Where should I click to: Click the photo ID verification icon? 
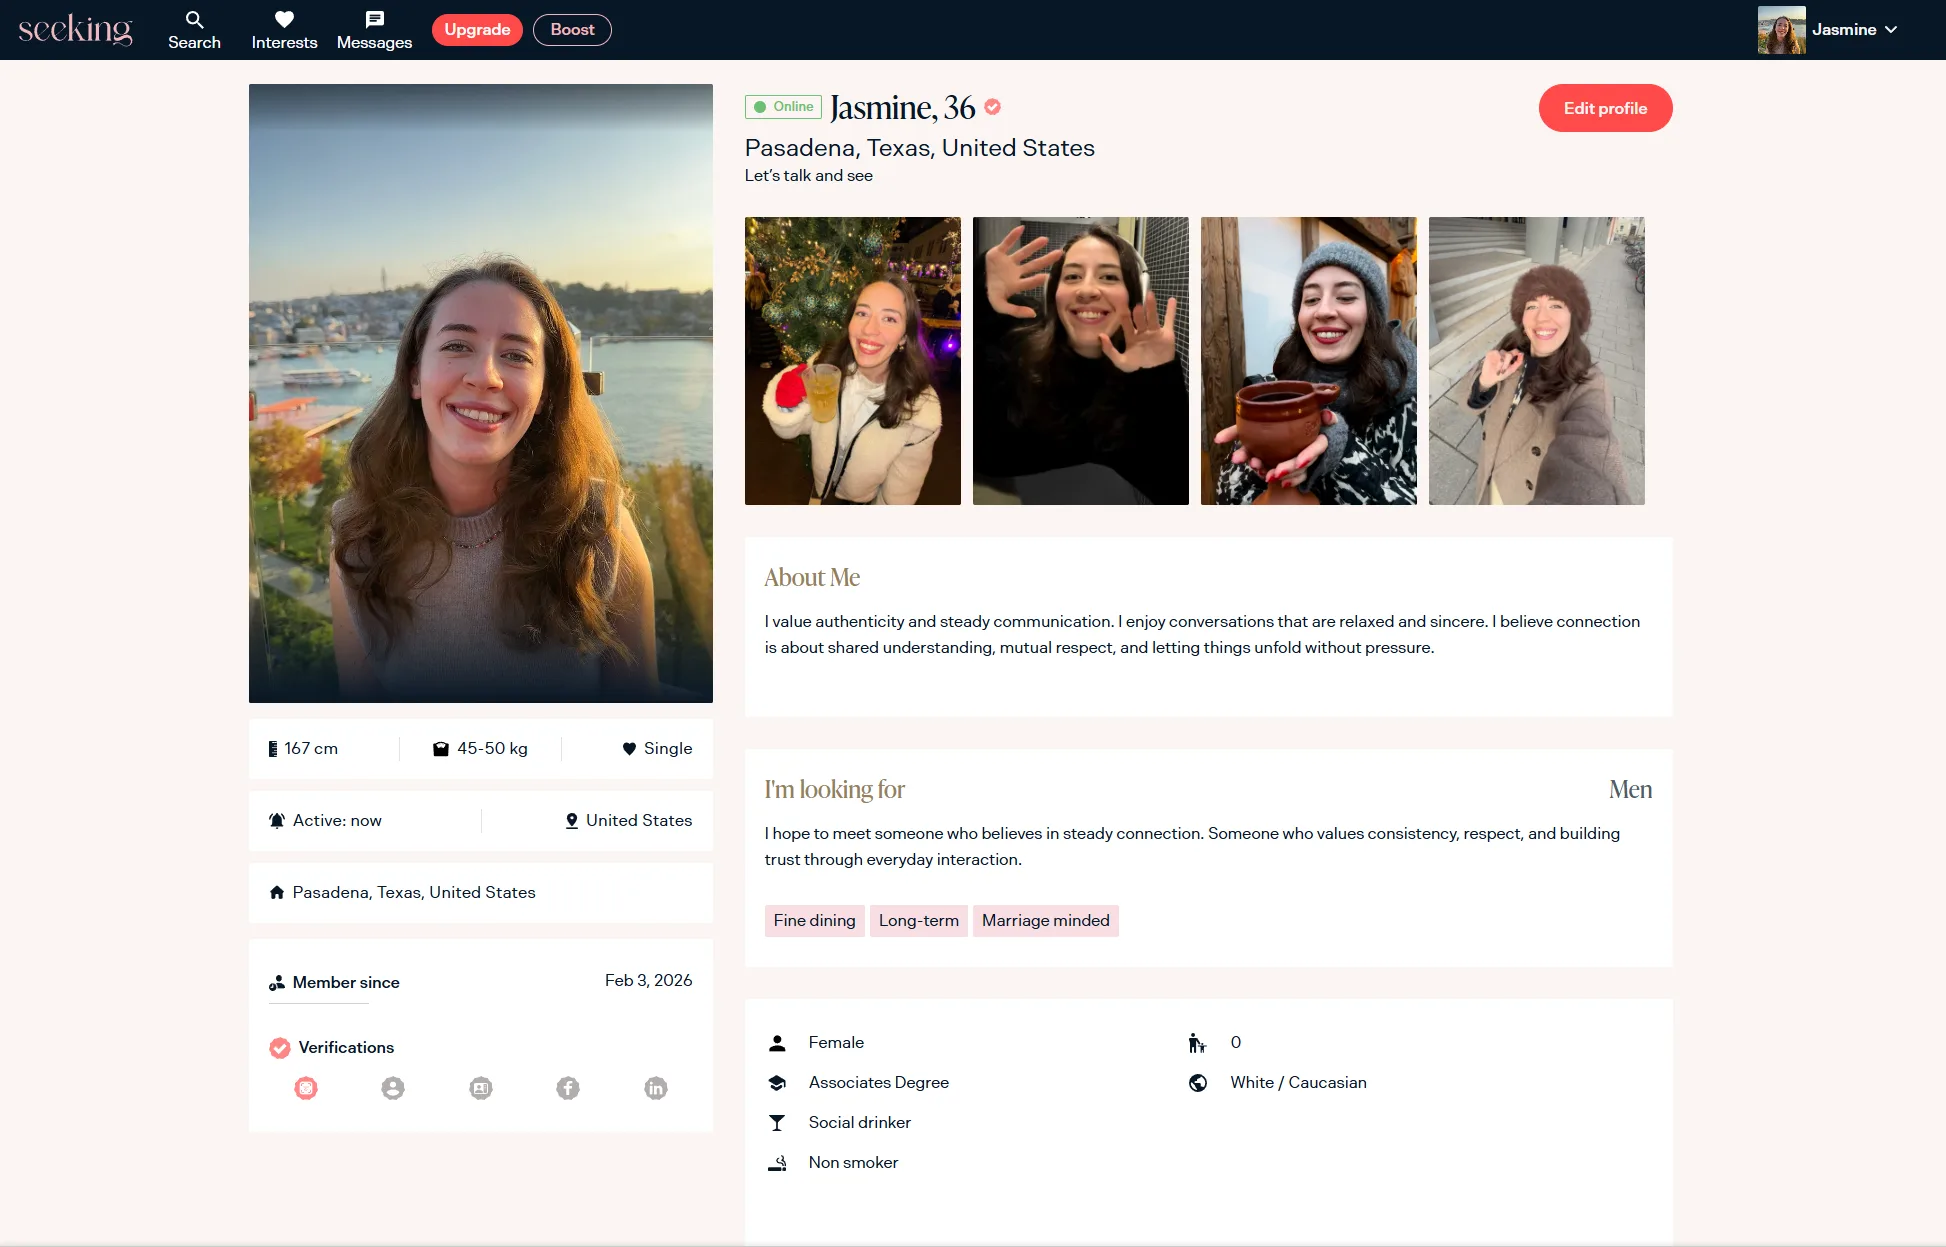[481, 1088]
